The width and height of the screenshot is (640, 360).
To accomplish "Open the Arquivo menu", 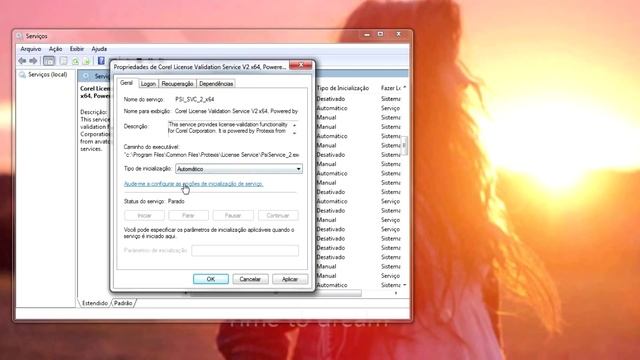I will click(31, 49).
